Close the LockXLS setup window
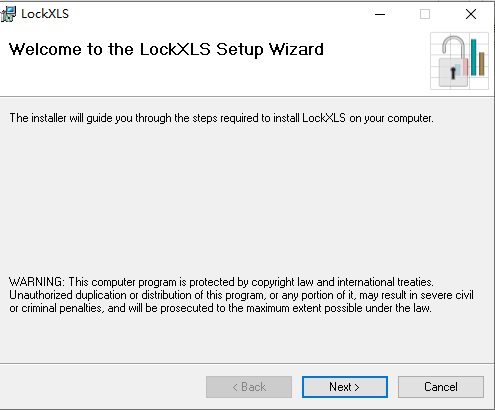Image resolution: width=495 pixels, height=410 pixels. [471, 14]
